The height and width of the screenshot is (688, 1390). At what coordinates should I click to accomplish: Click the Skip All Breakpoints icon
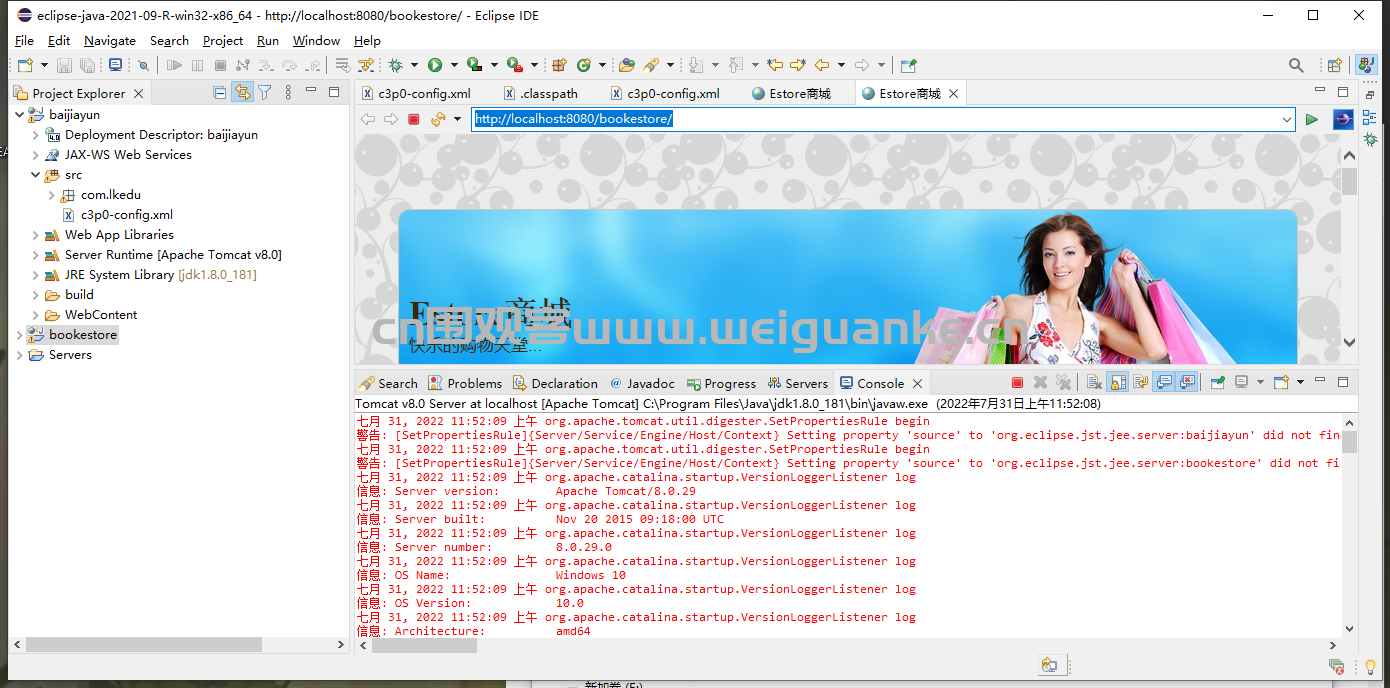143,65
